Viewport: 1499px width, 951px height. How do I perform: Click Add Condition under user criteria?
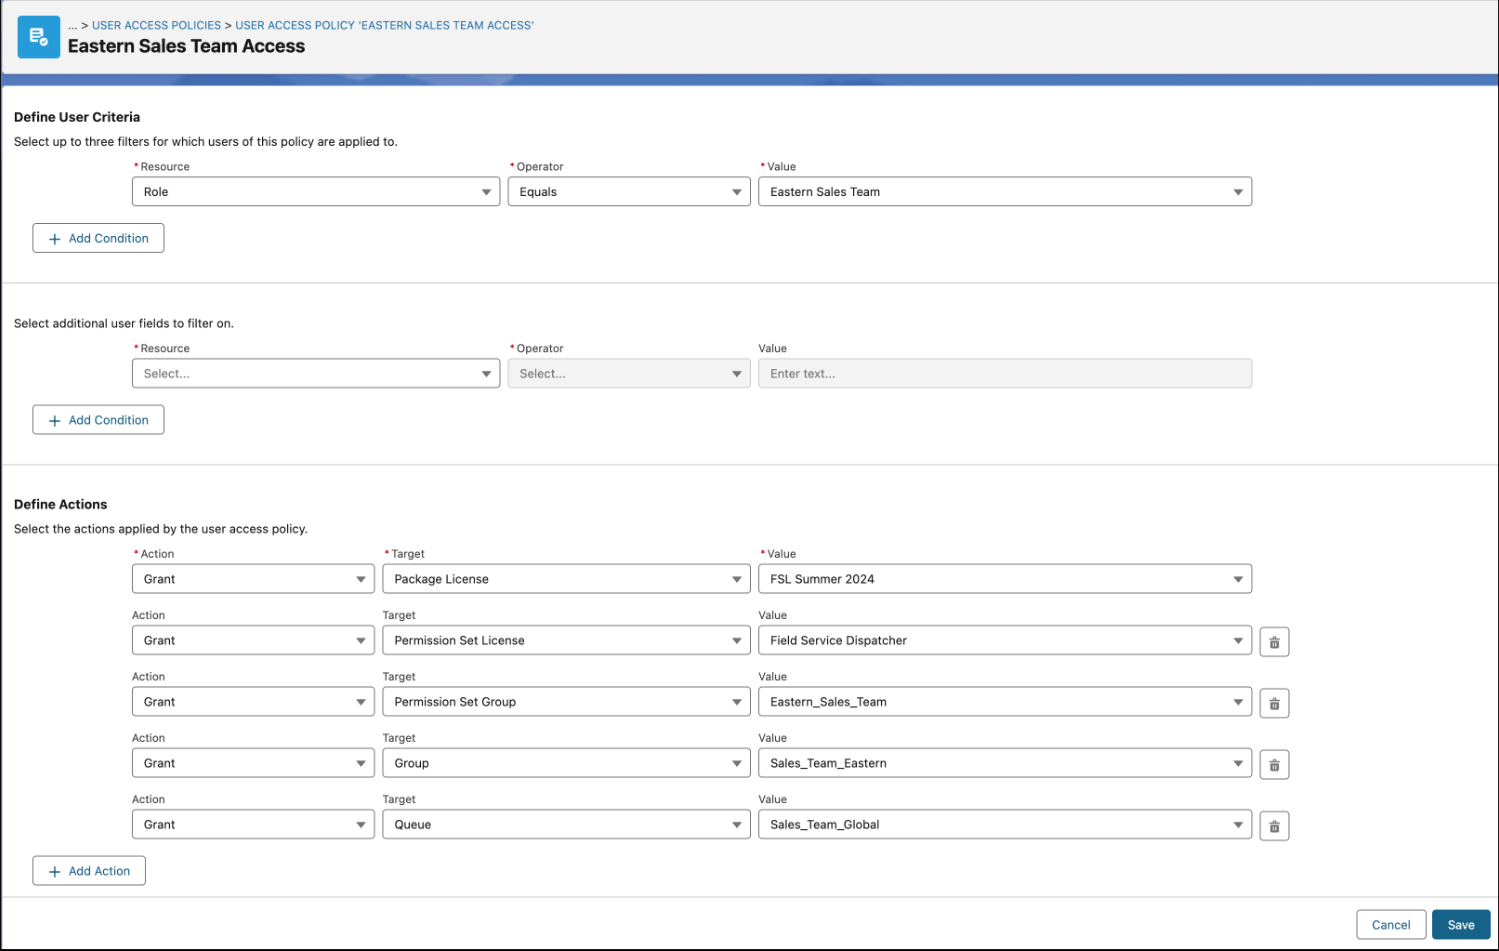(98, 238)
